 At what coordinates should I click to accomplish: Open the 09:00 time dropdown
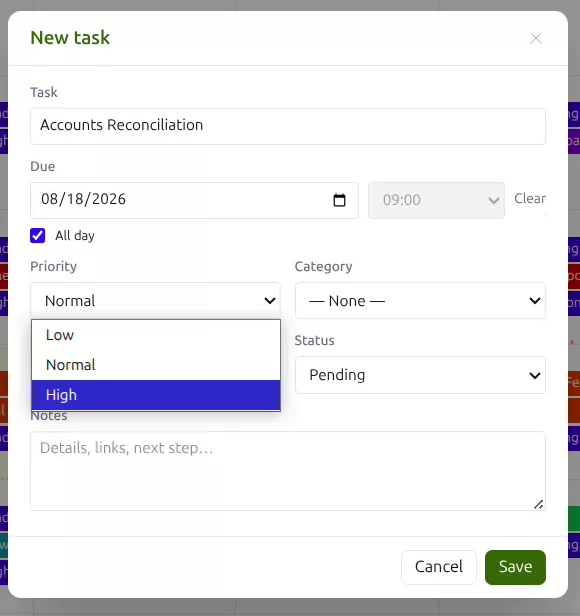[436, 200]
